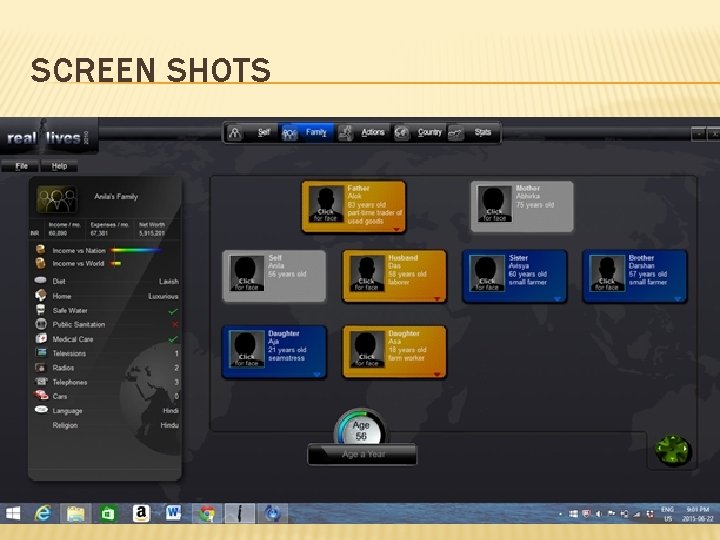Open the Help menu
Screen dimensions: 720x540
(x=59, y=166)
